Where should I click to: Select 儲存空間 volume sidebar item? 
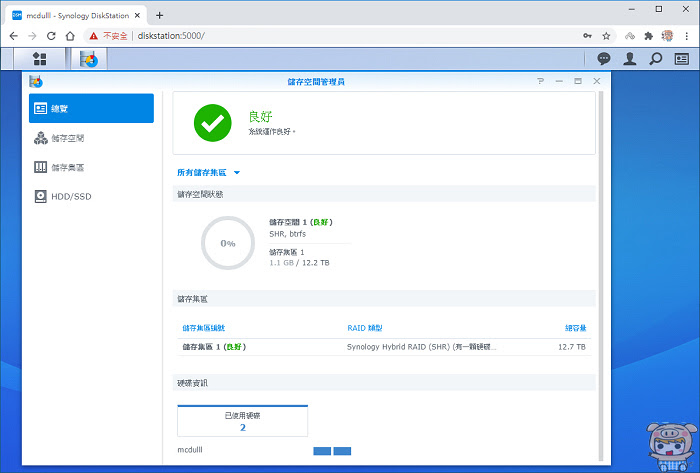(91, 138)
